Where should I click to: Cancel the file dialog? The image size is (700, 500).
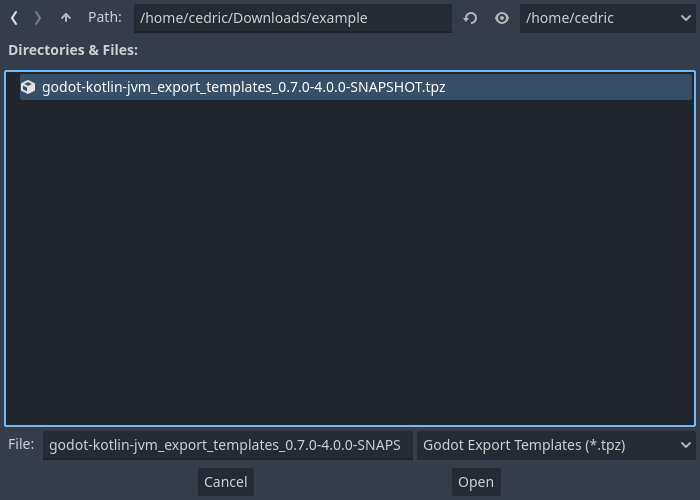[226, 482]
